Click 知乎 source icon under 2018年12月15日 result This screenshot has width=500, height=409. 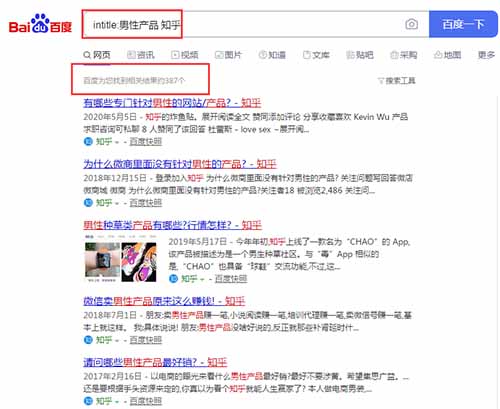[x=88, y=202]
